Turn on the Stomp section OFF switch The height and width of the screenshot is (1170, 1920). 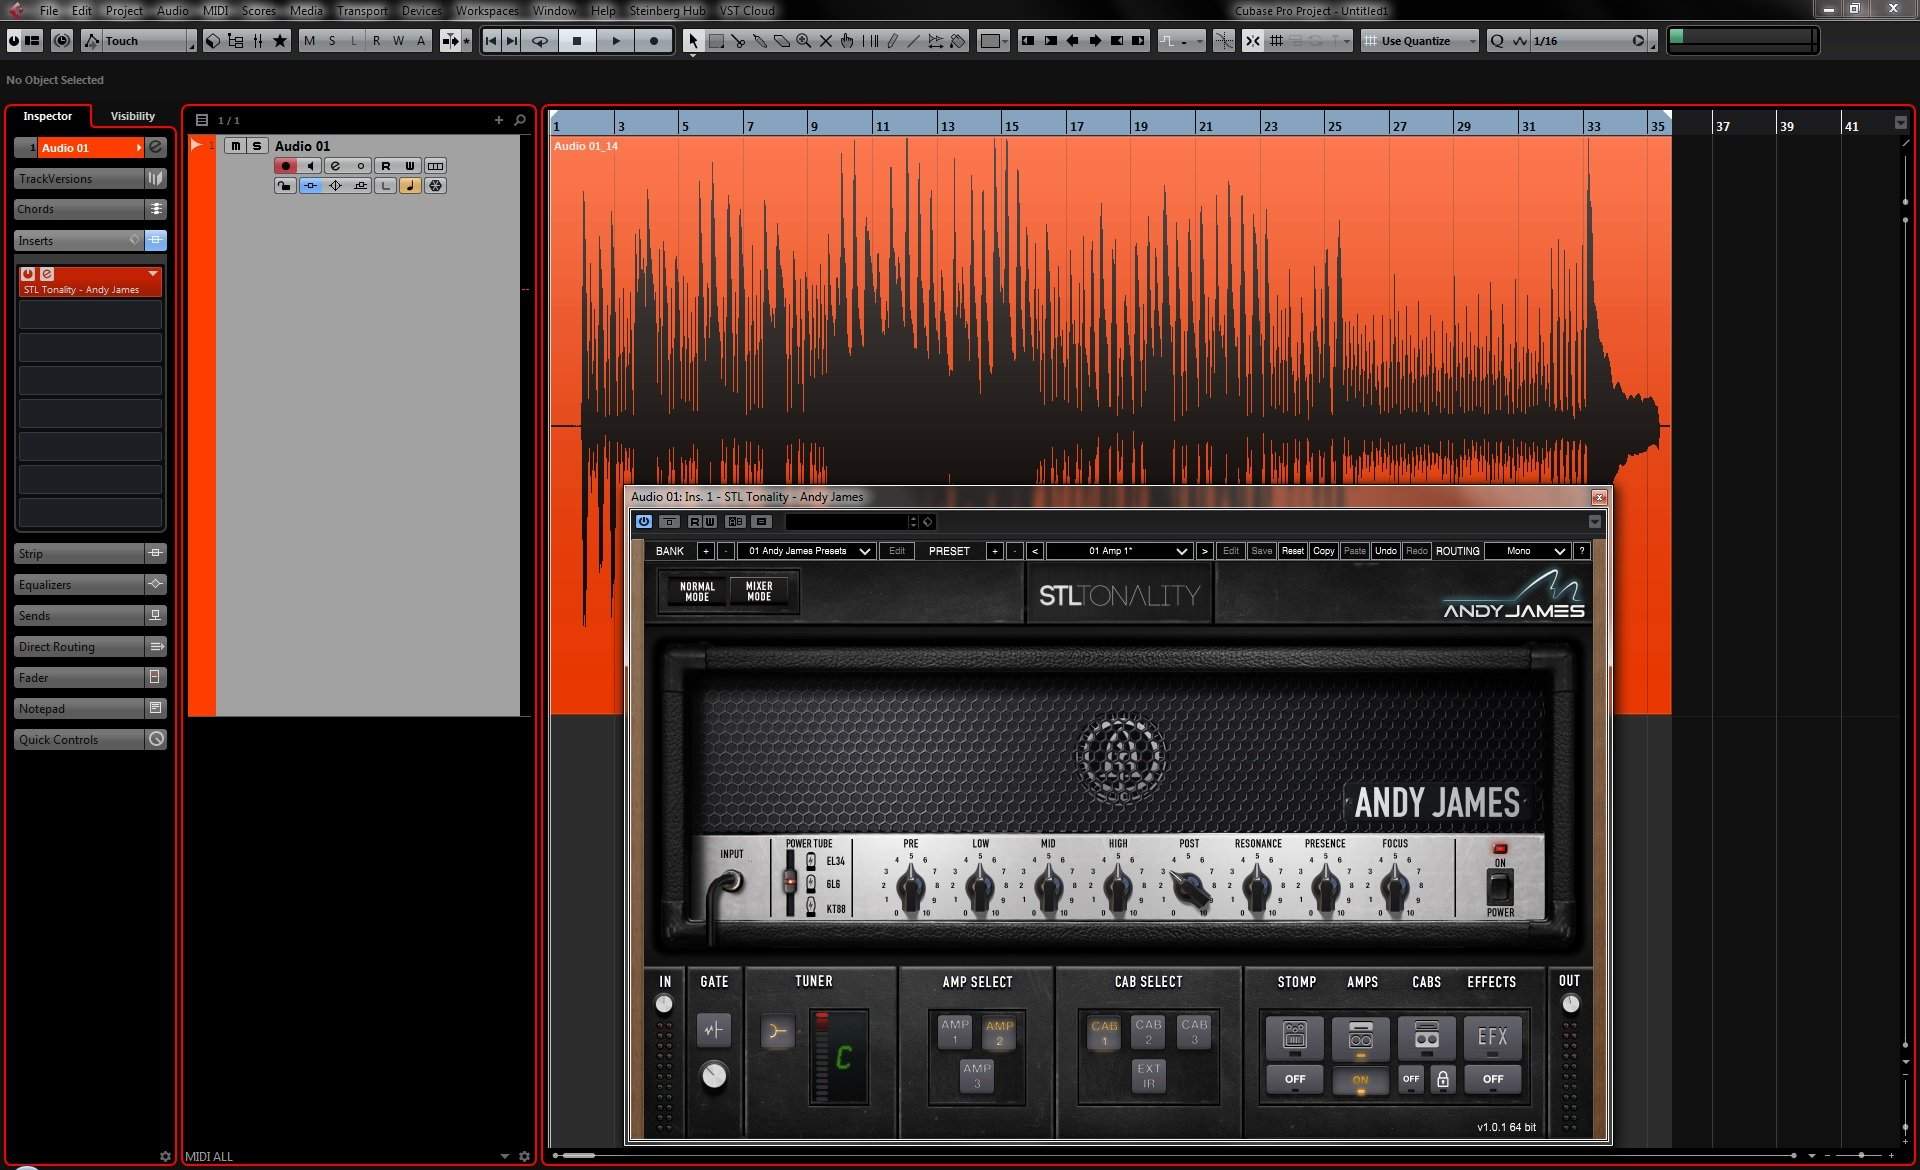click(x=1294, y=1079)
